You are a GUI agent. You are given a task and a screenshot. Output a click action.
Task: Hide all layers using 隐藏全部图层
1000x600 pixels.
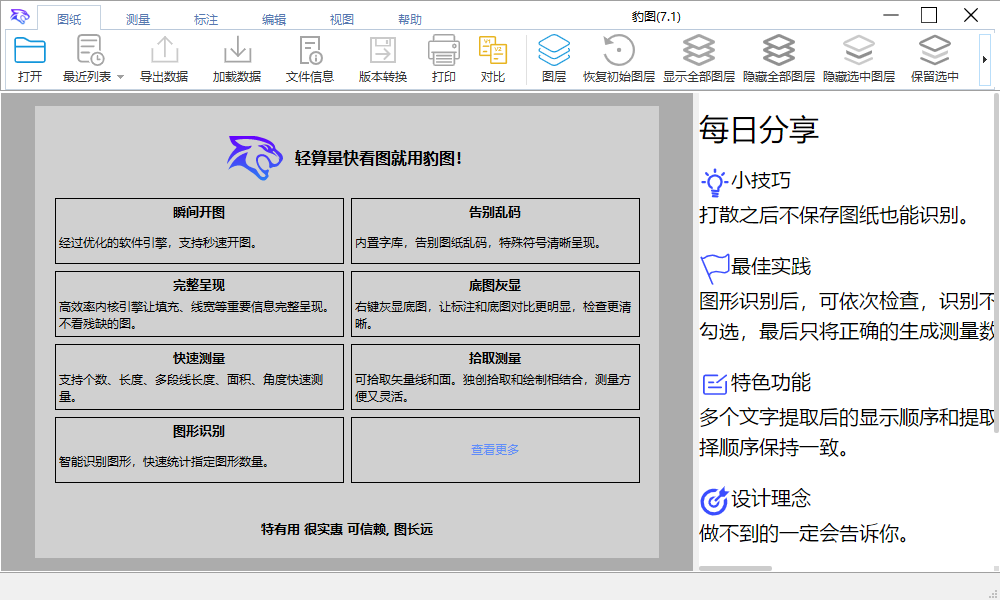pyautogui.click(x=778, y=55)
